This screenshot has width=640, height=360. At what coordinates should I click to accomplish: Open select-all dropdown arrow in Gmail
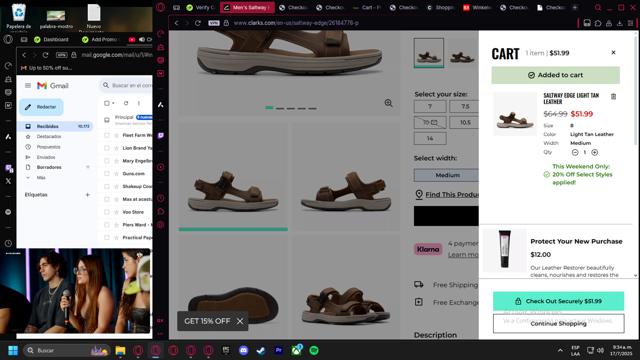tap(113, 103)
